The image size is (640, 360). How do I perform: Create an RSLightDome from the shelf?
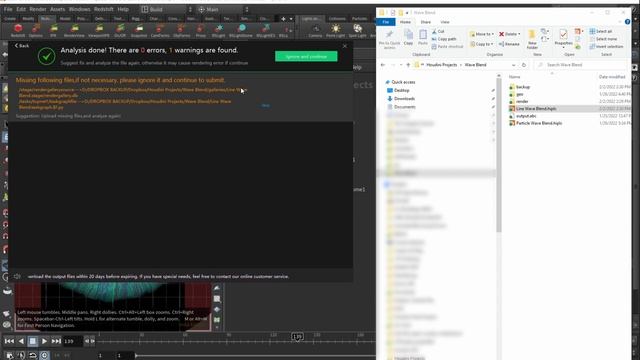point(241,31)
